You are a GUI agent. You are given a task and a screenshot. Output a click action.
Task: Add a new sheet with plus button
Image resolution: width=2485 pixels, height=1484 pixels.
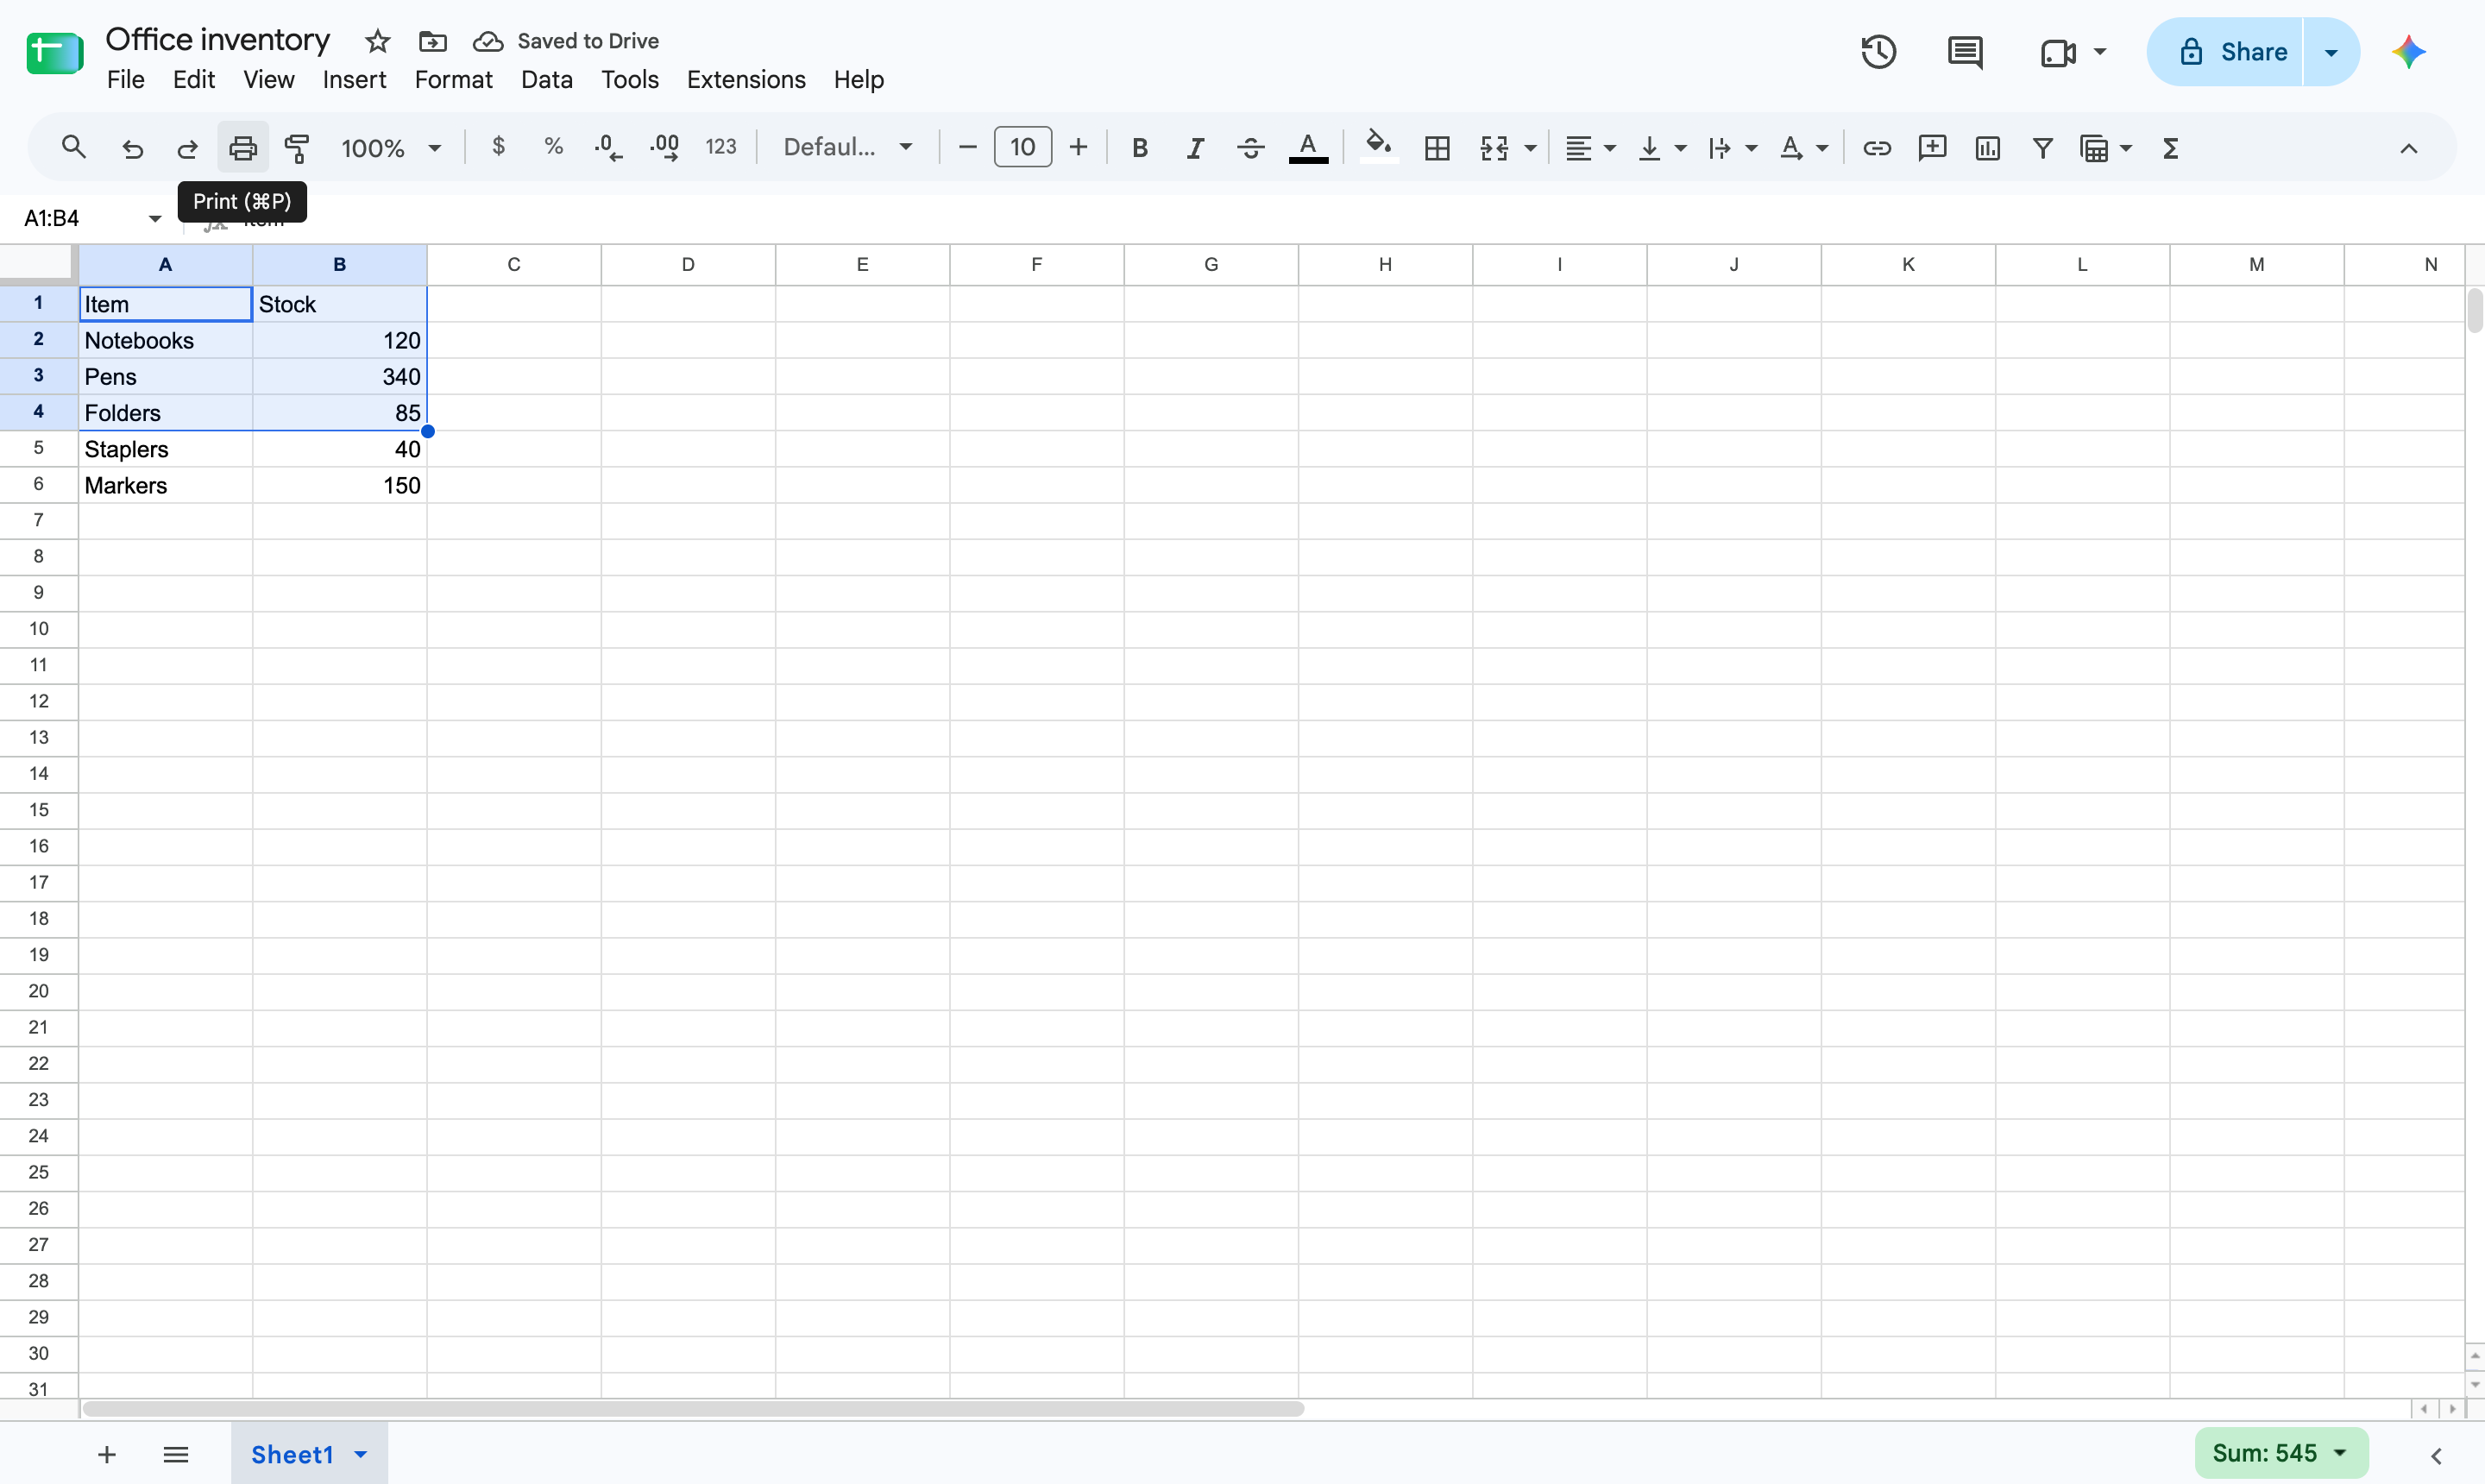tap(107, 1454)
